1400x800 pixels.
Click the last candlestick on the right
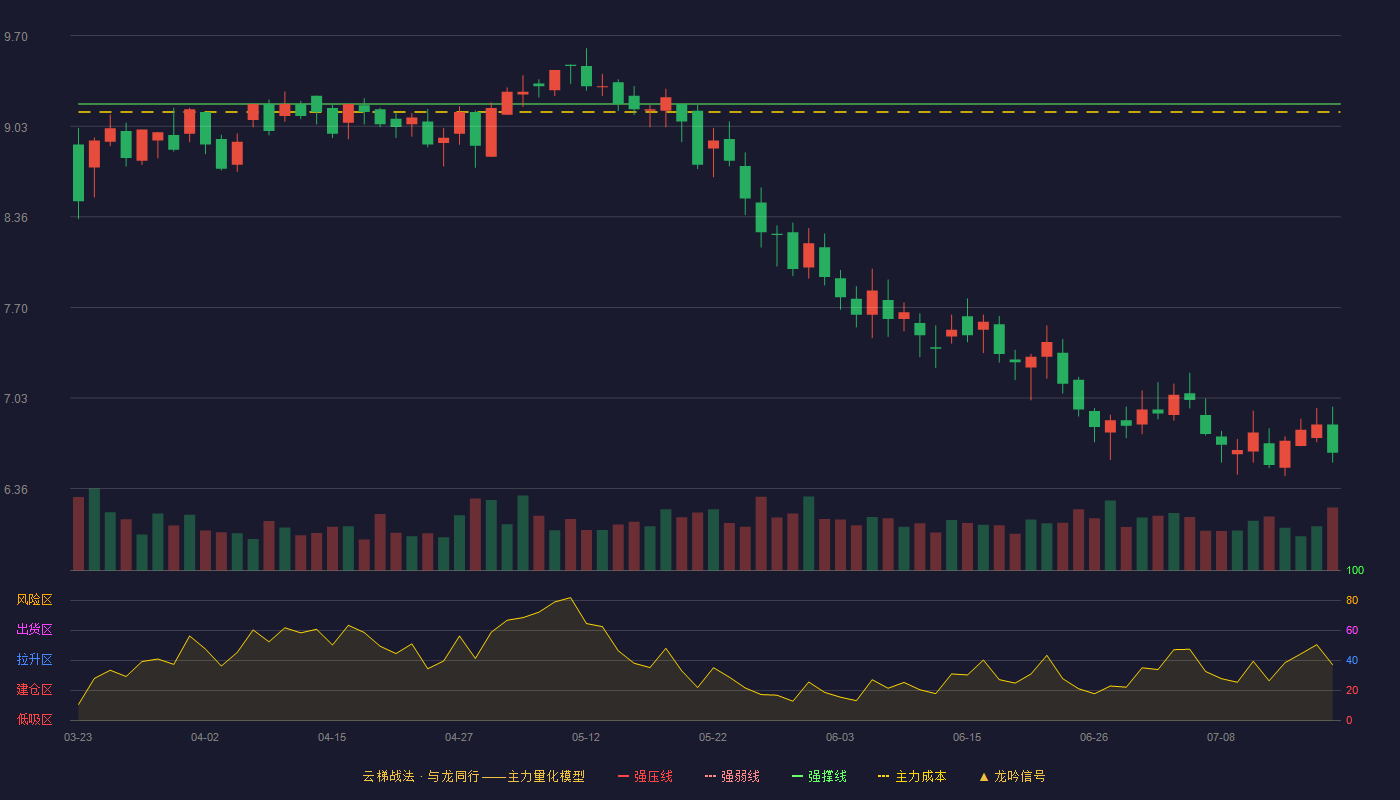pyautogui.click(x=1332, y=438)
